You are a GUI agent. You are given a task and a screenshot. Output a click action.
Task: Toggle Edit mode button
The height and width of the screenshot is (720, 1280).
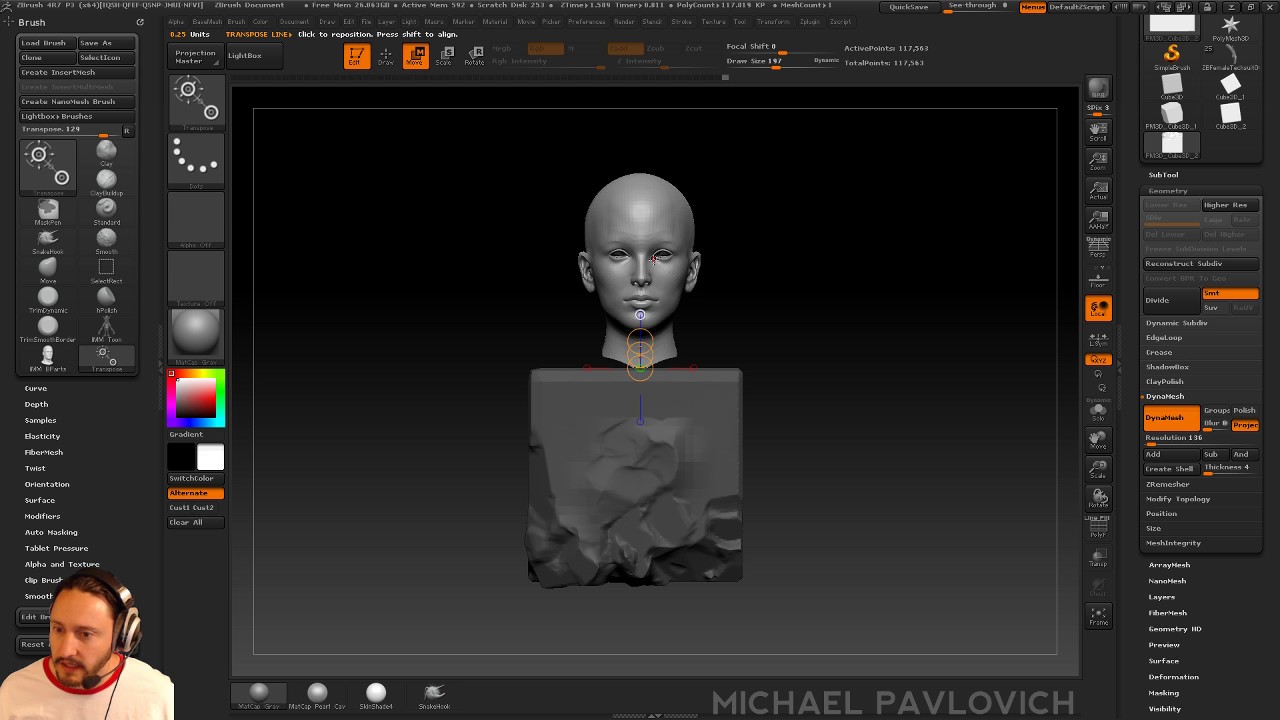point(356,56)
